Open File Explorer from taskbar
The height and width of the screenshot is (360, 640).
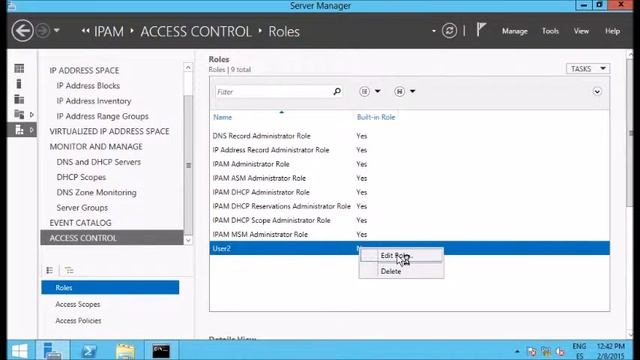point(125,351)
